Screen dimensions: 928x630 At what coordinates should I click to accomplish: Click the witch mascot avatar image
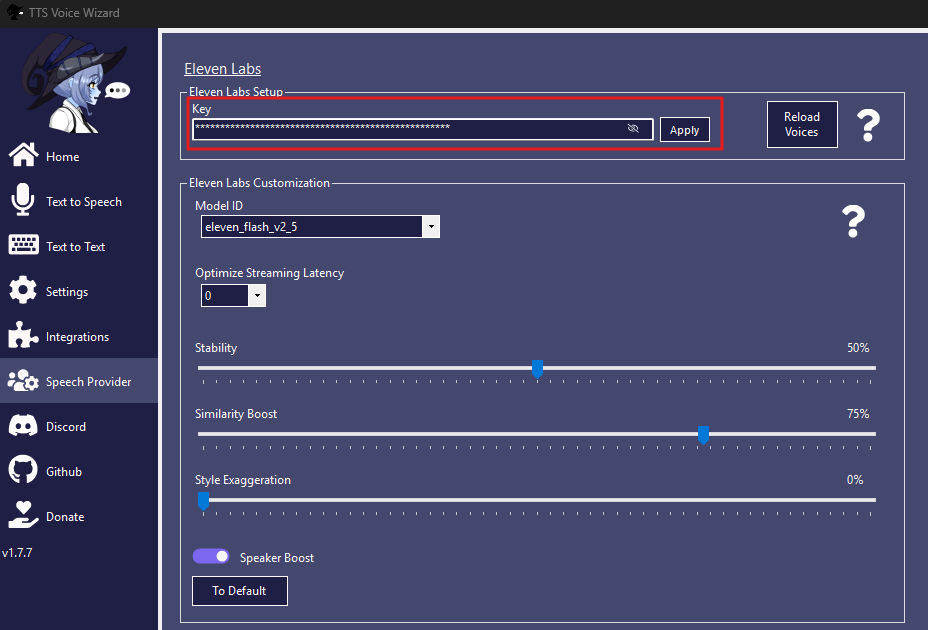[x=76, y=83]
